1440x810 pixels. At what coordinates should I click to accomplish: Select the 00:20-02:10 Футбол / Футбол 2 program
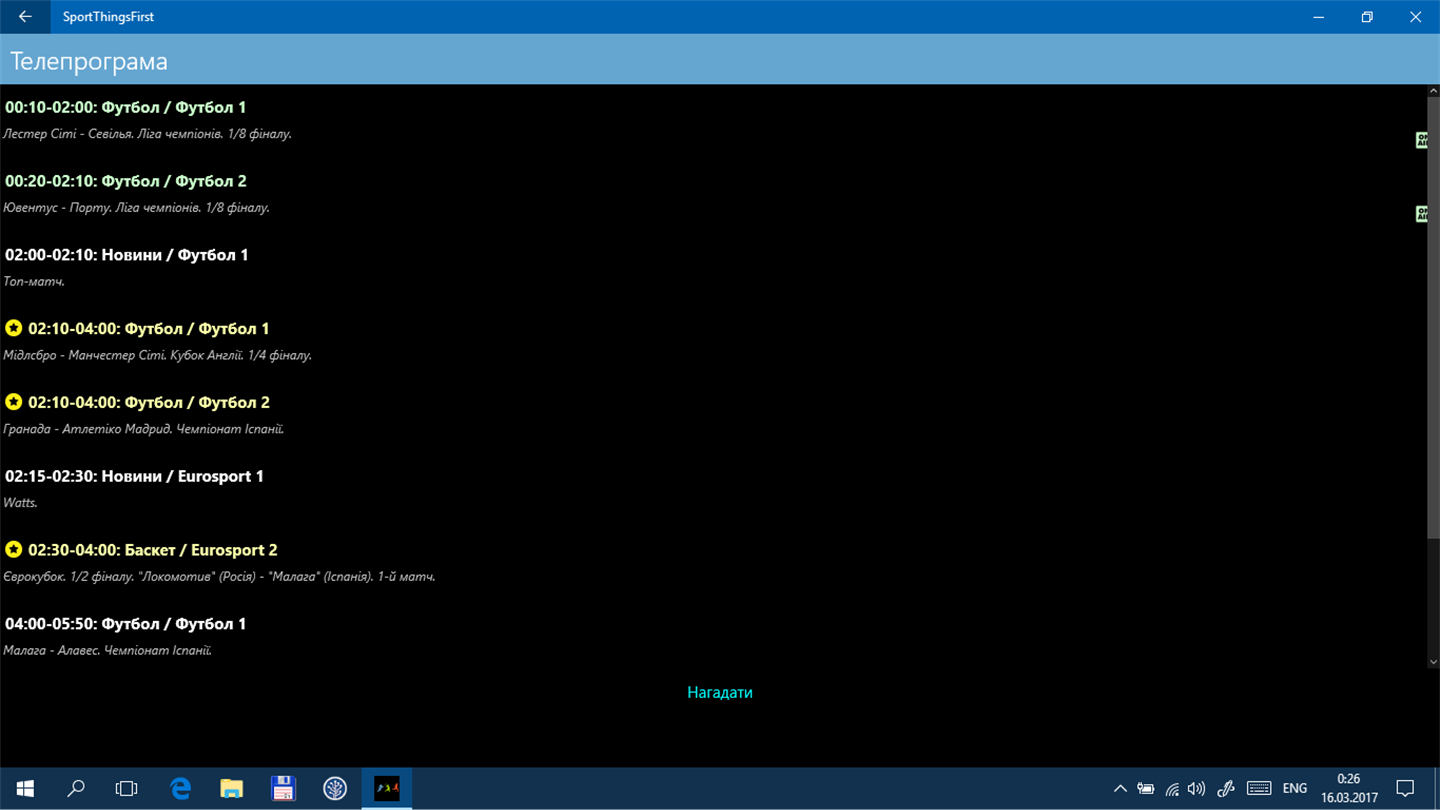point(126,181)
